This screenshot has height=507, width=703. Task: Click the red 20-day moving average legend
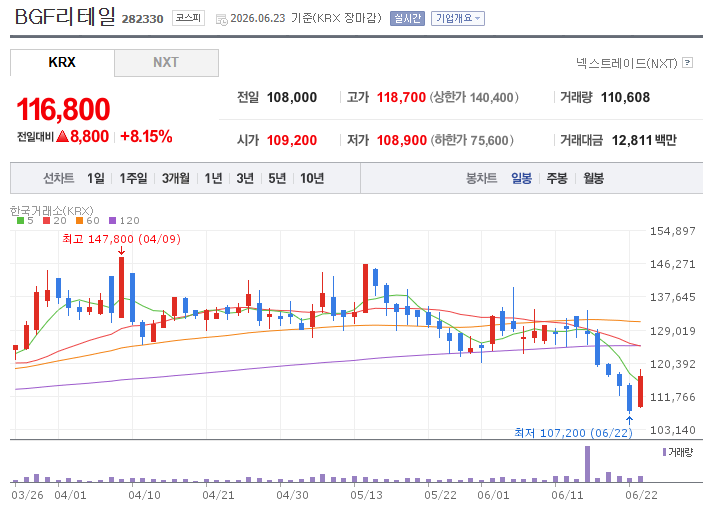point(55,221)
